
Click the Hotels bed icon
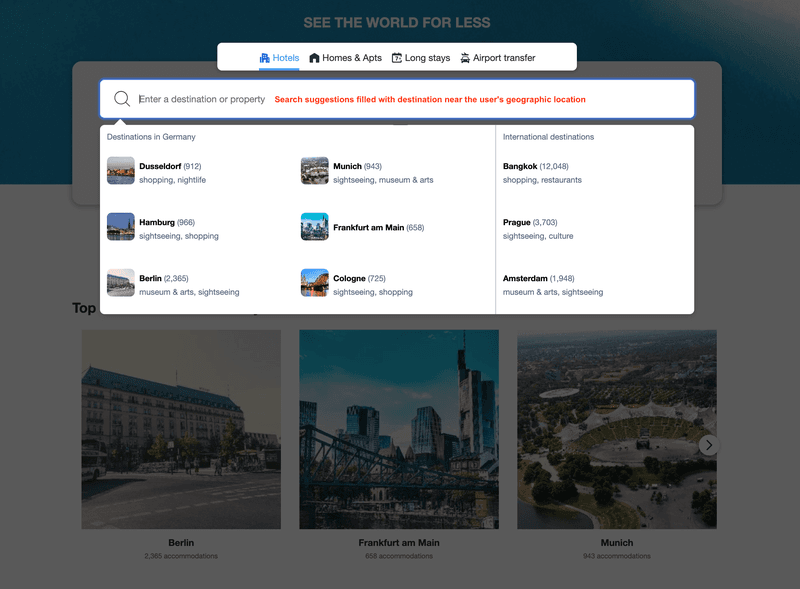(x=265, y=58)
